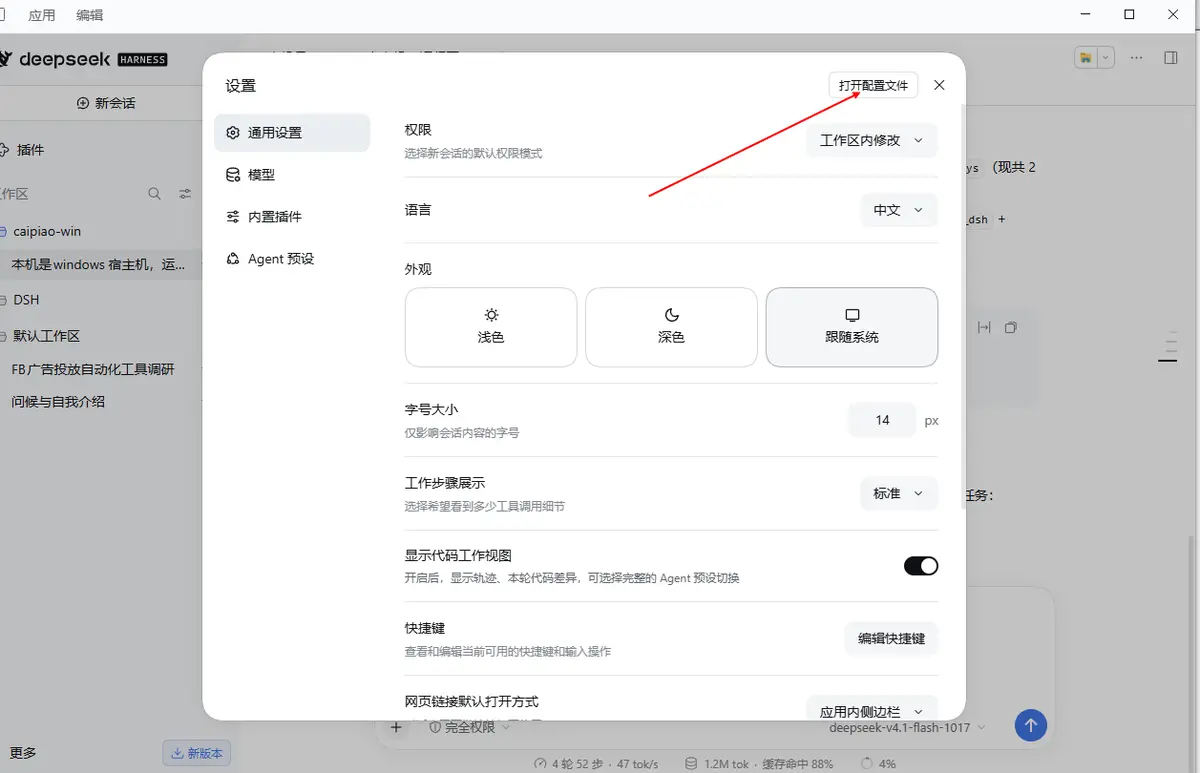Choose the 浅色 light appearance option
The image size is (1200, 773).
[x=491, y=327]
